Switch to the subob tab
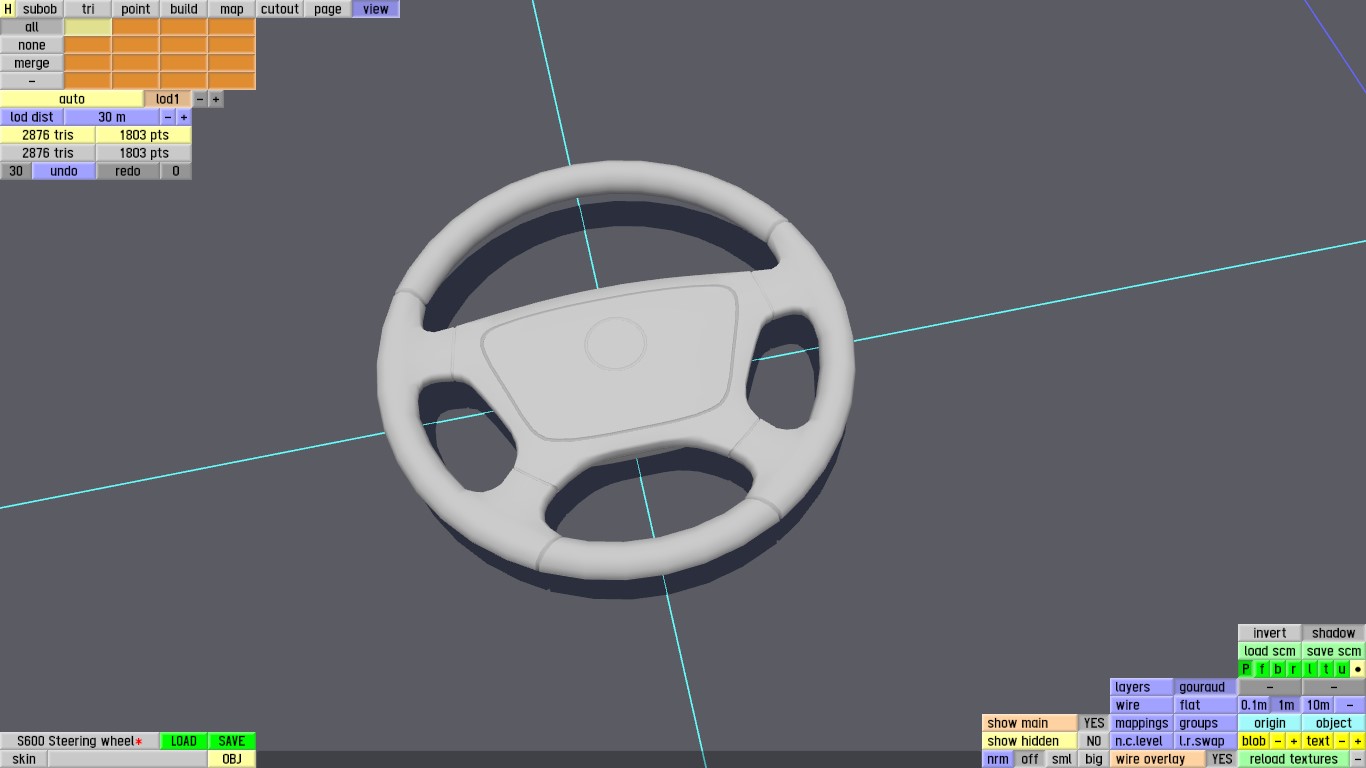1366x768 pixels. (40, 9)
